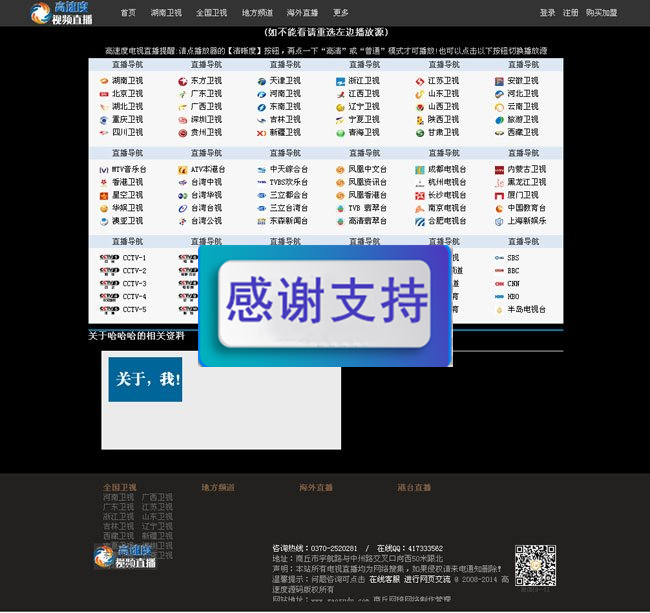Open the 首页 menu item
The image size is (650, 613).
(x=128, y=13)
